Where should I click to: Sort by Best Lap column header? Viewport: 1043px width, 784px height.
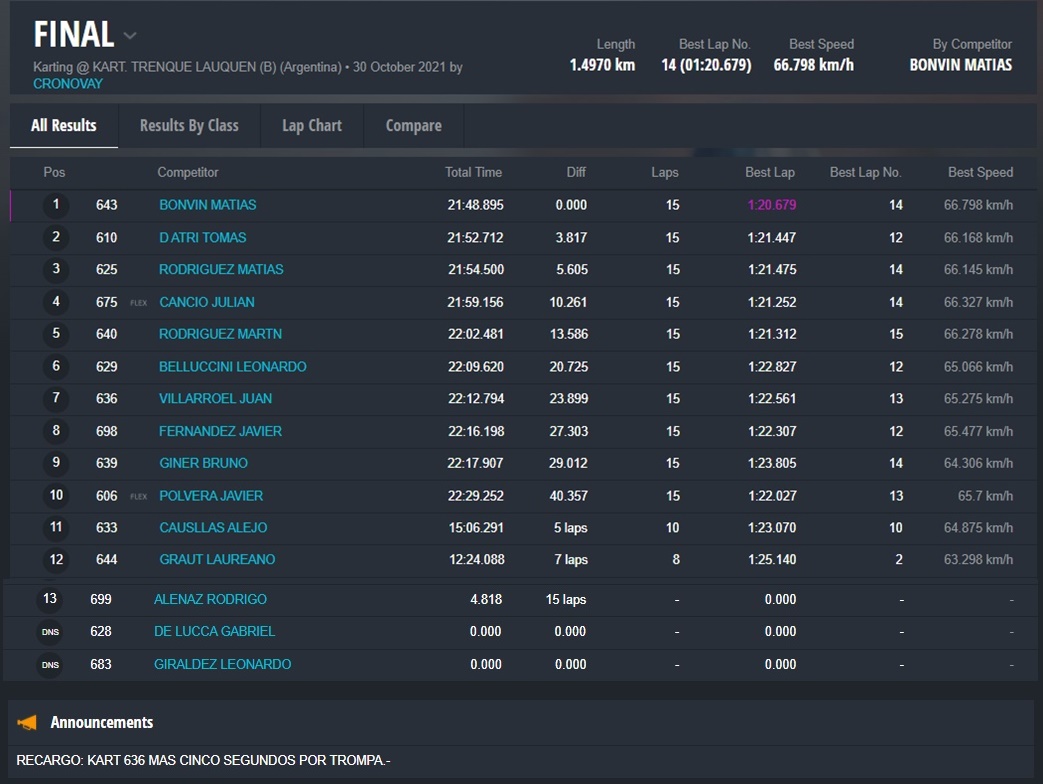tap(769, 173)
